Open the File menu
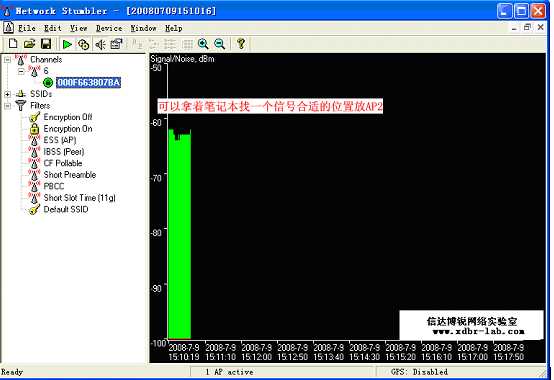Screen dimensions: 554x380 click(27, 28)
